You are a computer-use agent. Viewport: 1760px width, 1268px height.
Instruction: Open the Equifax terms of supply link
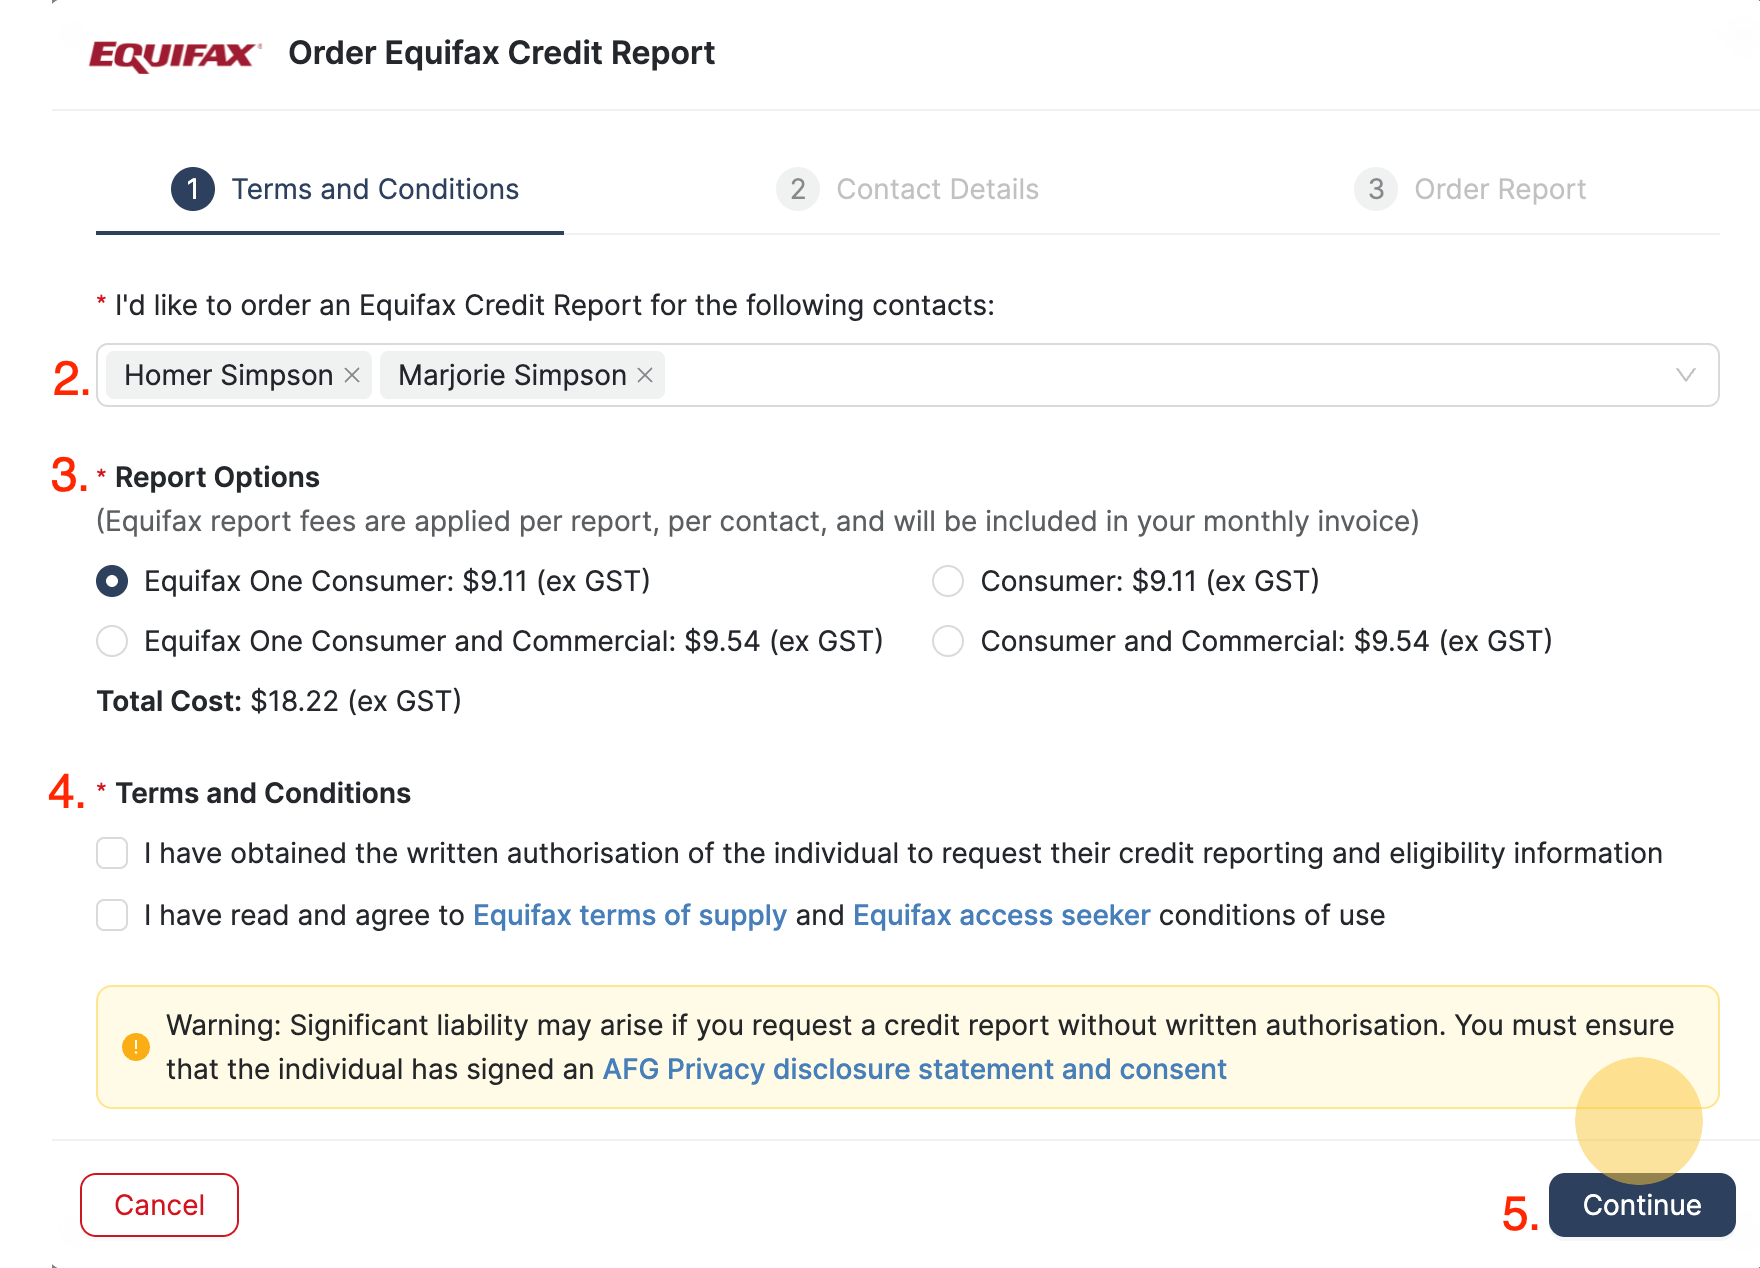point(628,915)
